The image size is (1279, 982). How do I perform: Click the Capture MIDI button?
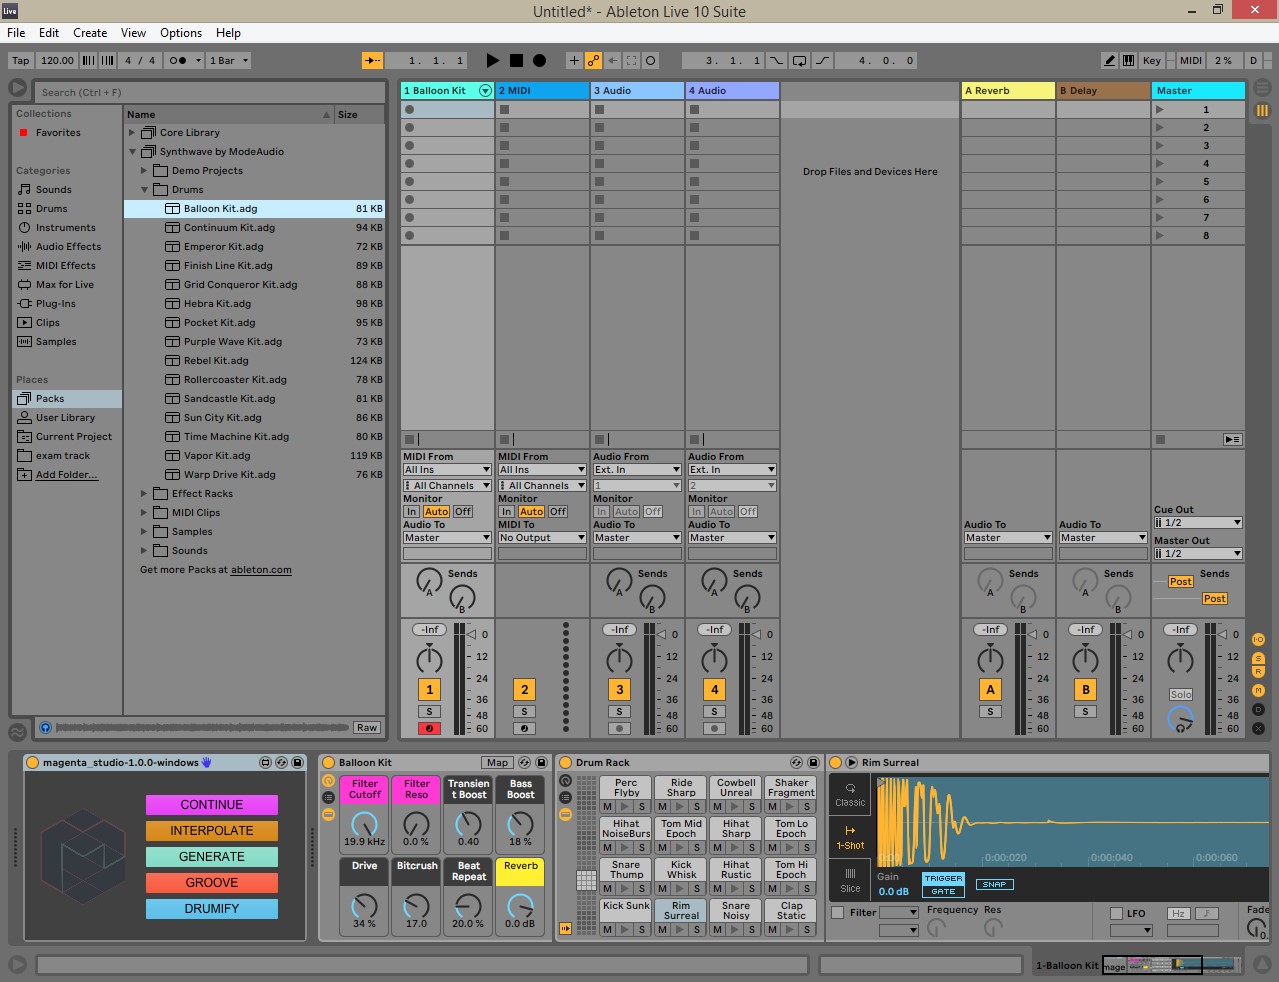click(x=631, y=60)
